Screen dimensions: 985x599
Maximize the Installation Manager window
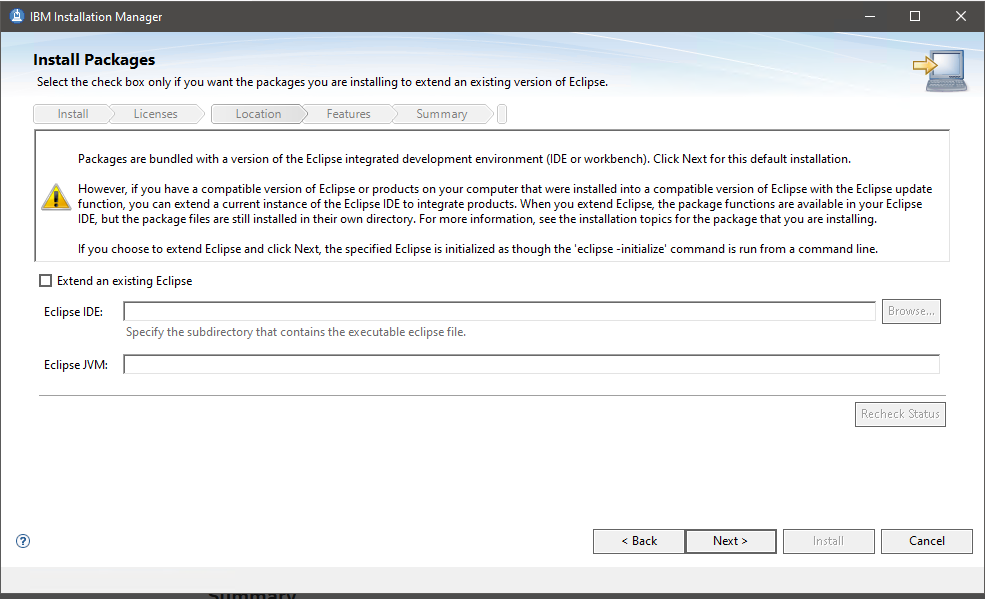(913, 16)
